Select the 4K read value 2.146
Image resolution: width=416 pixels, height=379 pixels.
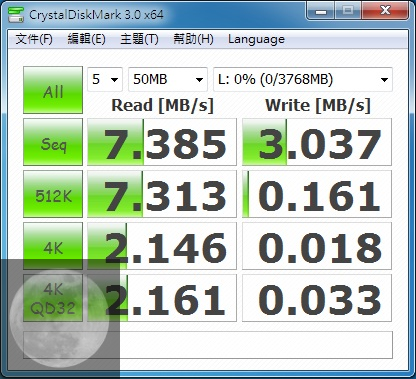pyautogui.click(x=162, y=246)
